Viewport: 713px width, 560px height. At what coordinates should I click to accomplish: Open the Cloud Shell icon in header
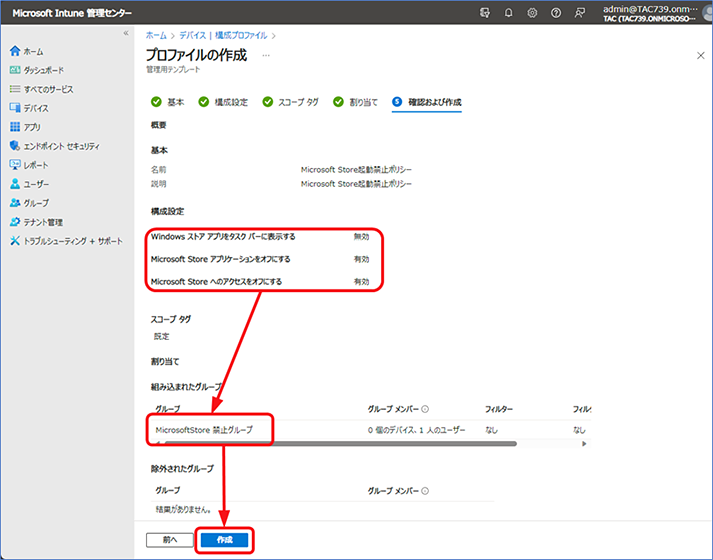tap(485, 13)
